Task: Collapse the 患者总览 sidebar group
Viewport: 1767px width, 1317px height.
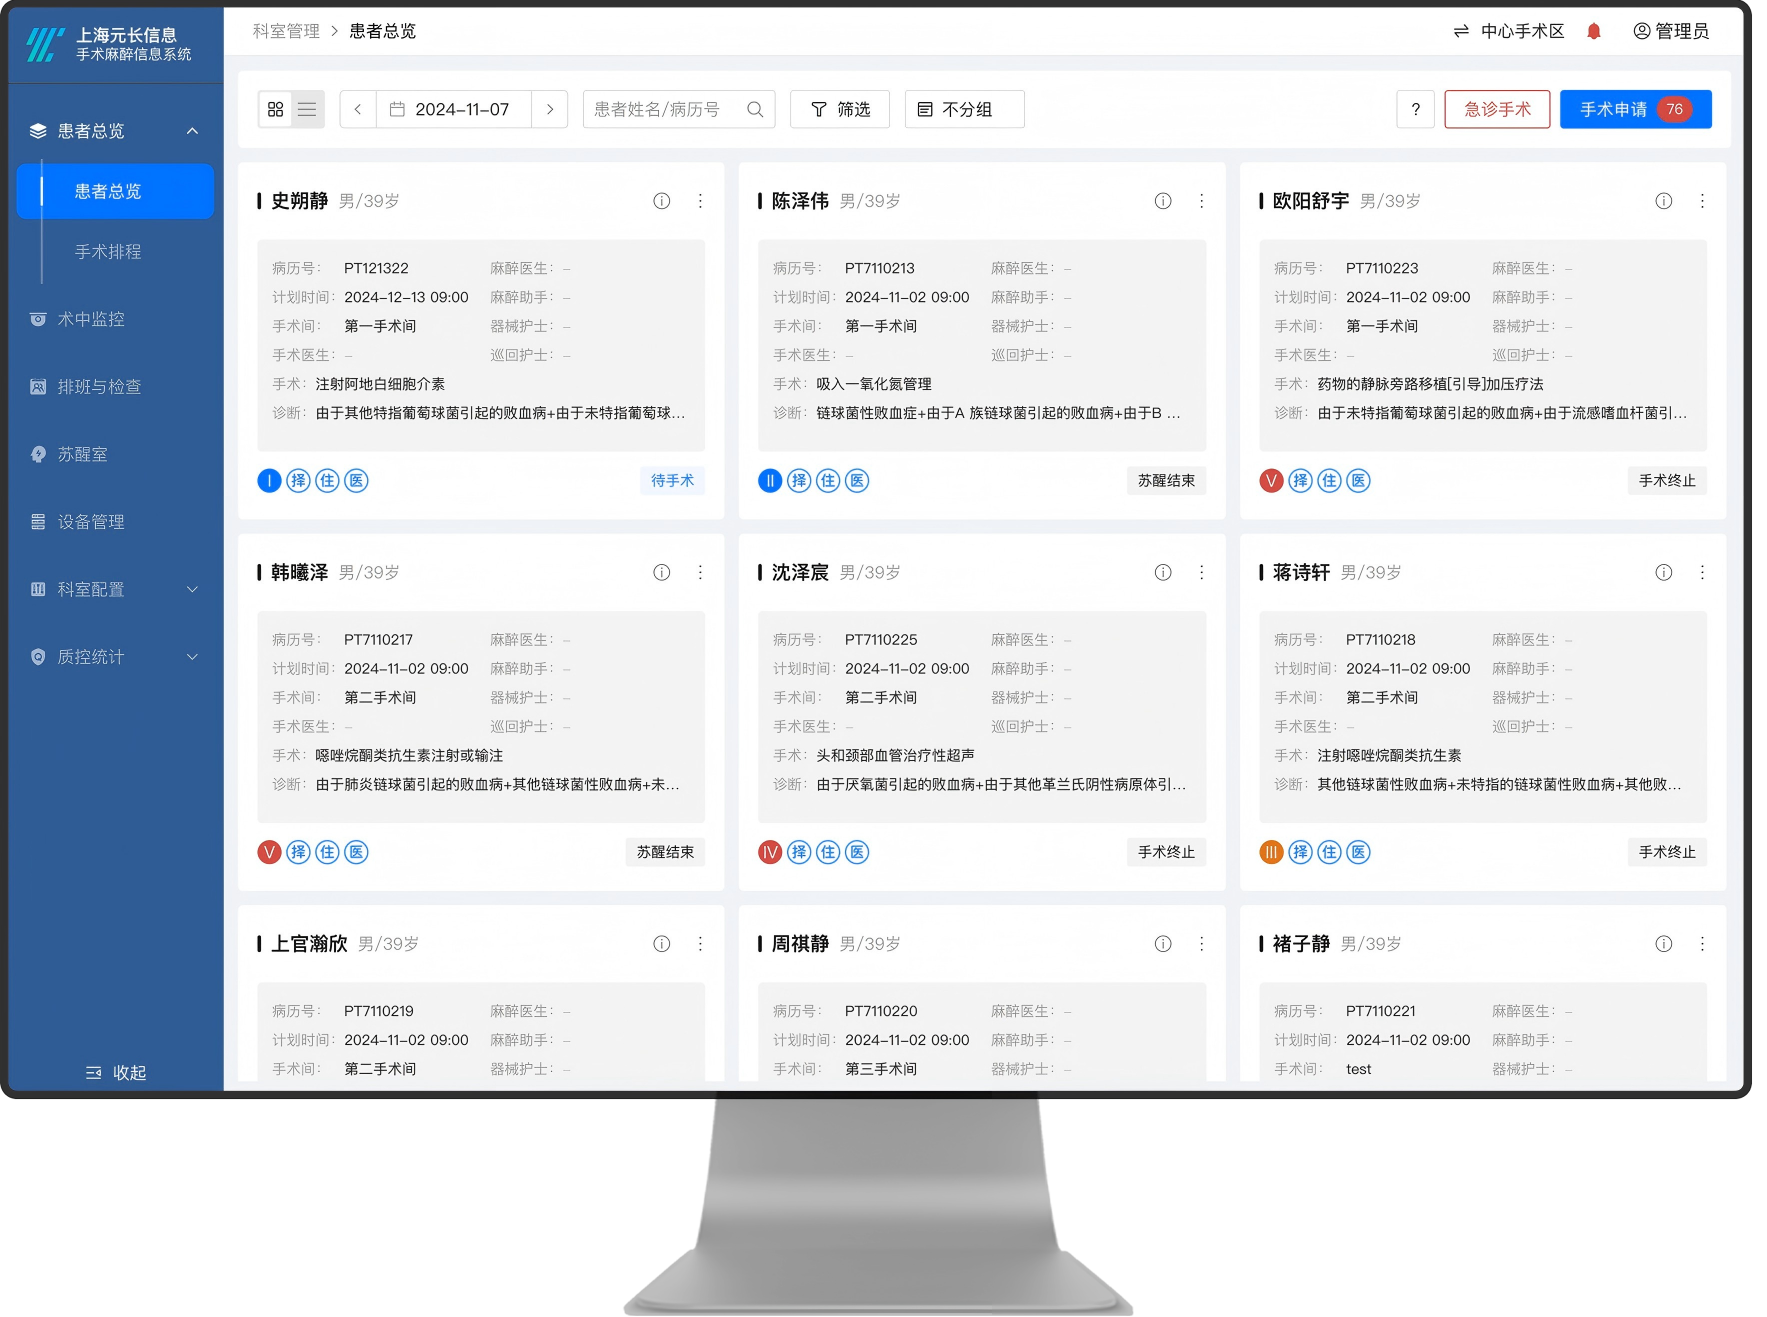Action: [x=115, y=131]
